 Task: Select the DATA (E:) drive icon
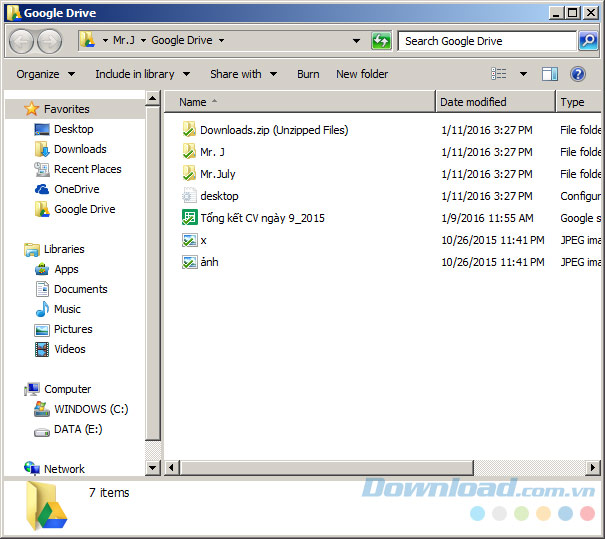[42, 433]
